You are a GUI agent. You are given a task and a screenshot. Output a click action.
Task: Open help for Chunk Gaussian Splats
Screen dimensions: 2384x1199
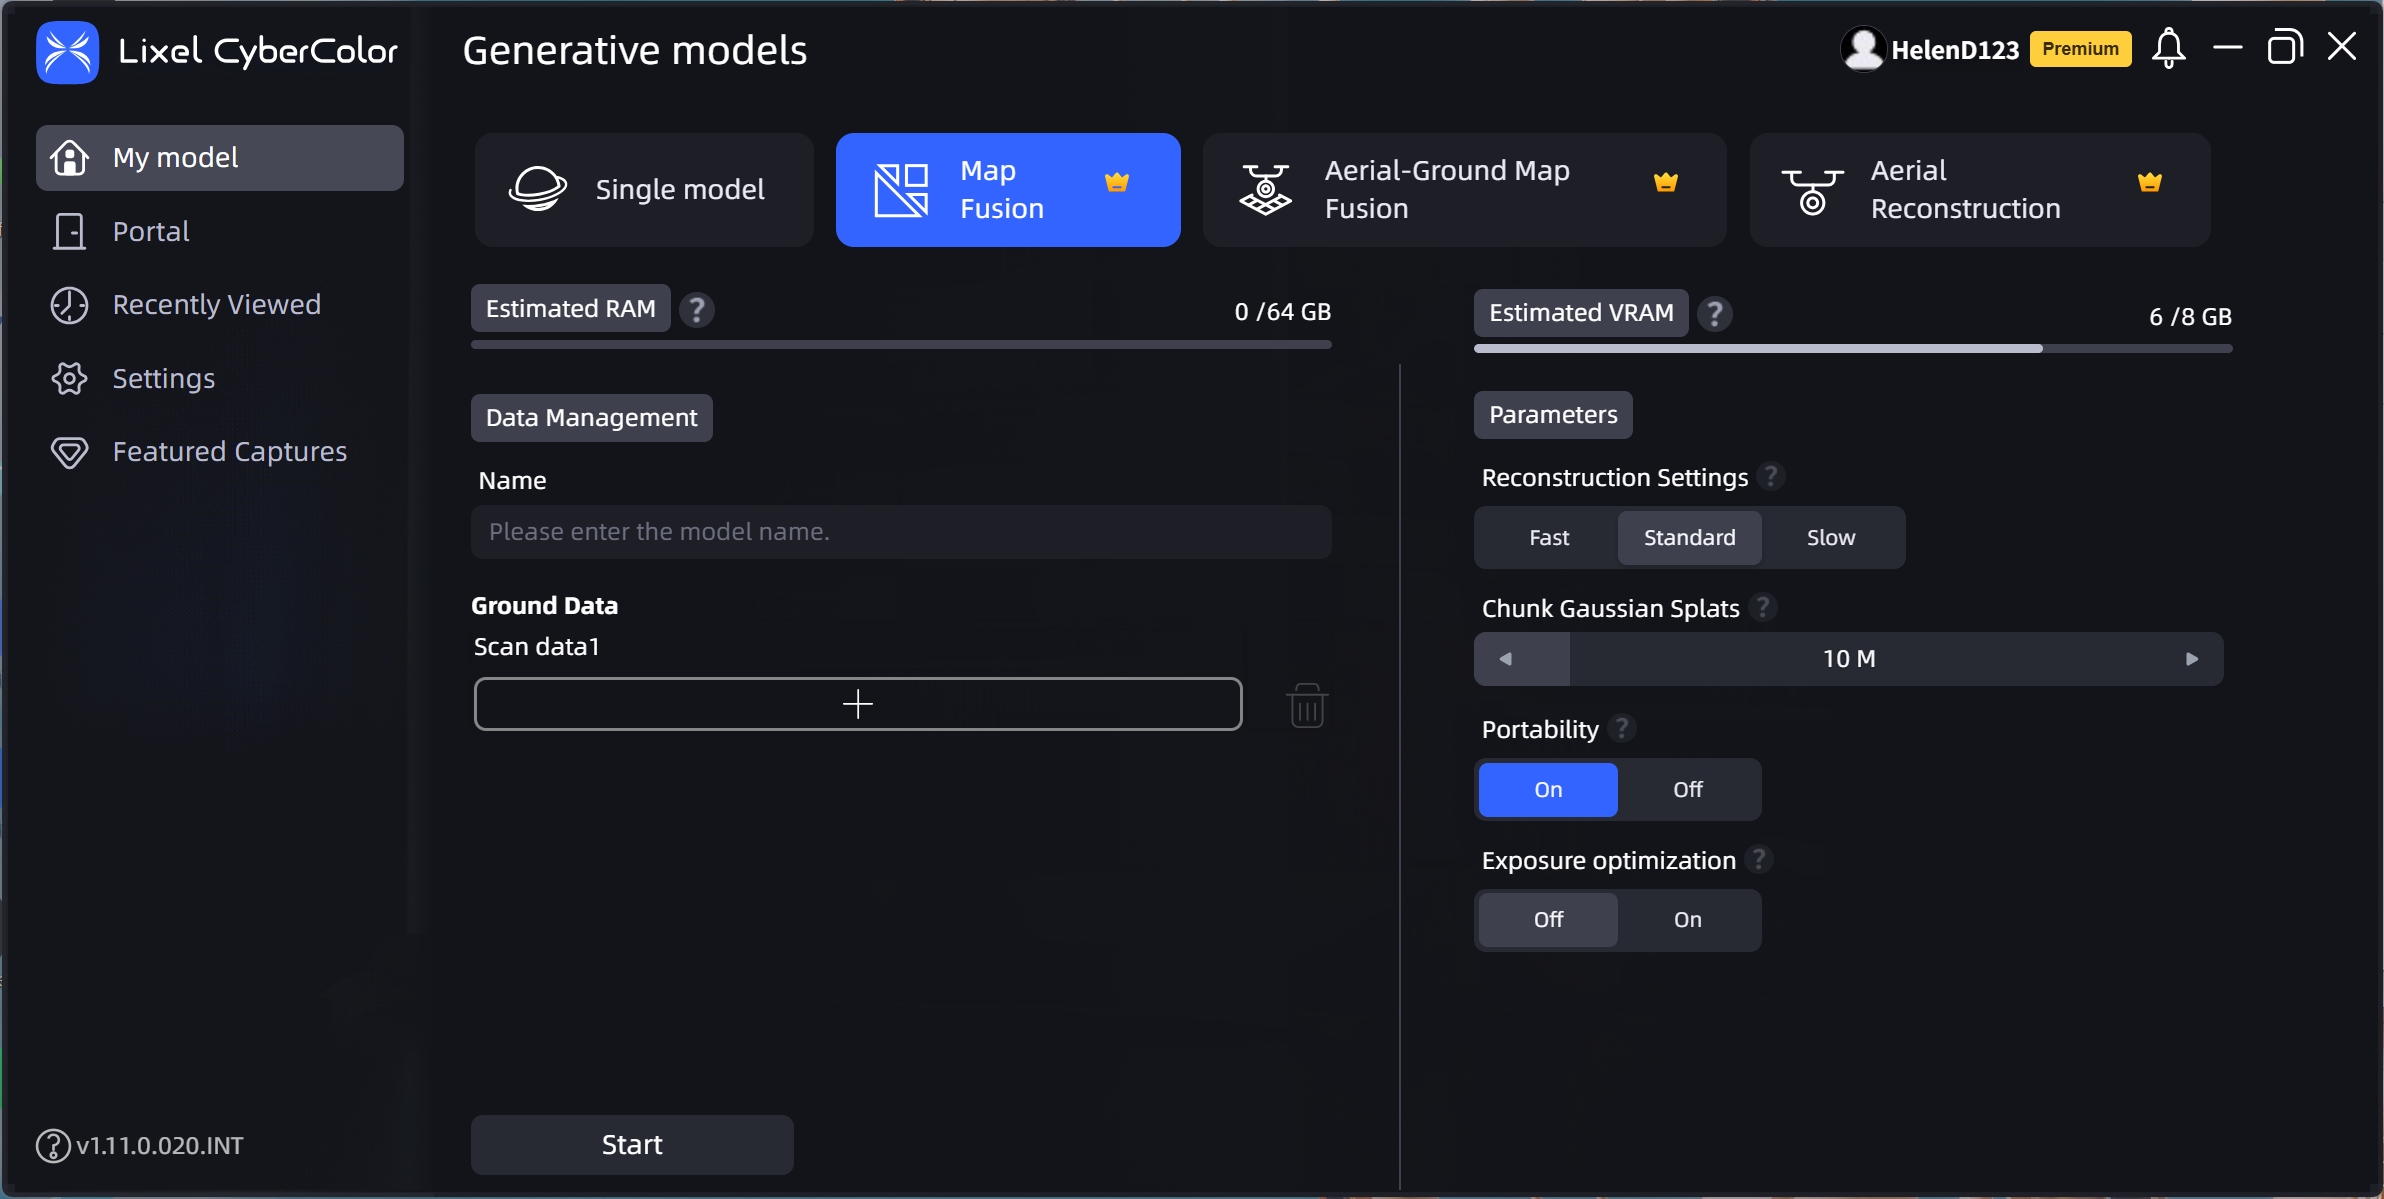[x=1763, y=607]
